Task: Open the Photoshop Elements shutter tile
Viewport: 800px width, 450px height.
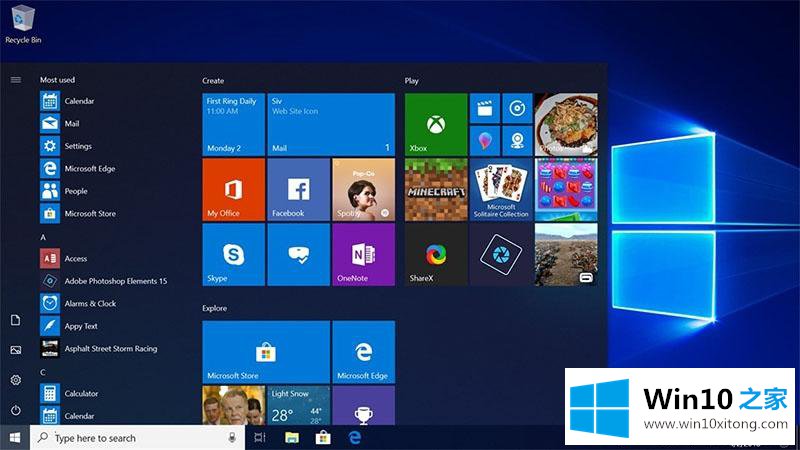Action: (501, 255)
